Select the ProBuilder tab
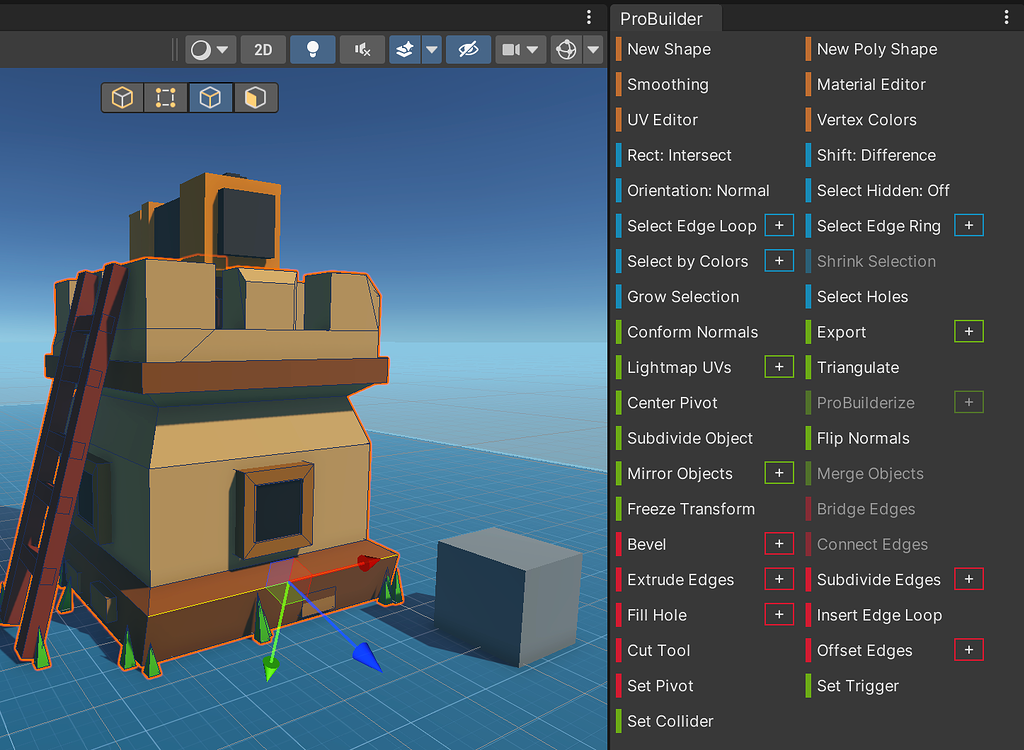1024x750 pixels. (x=666, y=17)
